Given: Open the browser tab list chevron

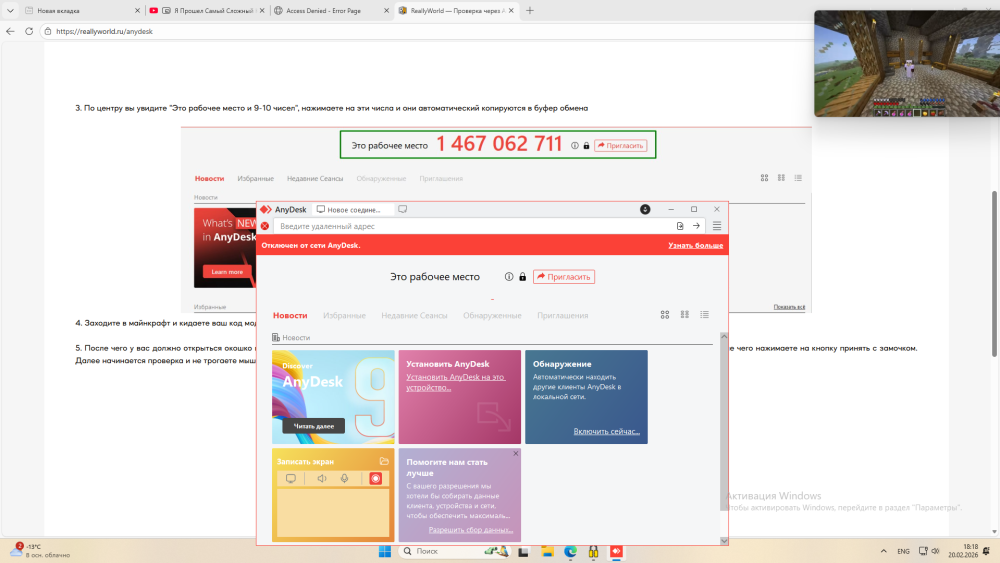Looking at the screenshot, I should [10, 10].
